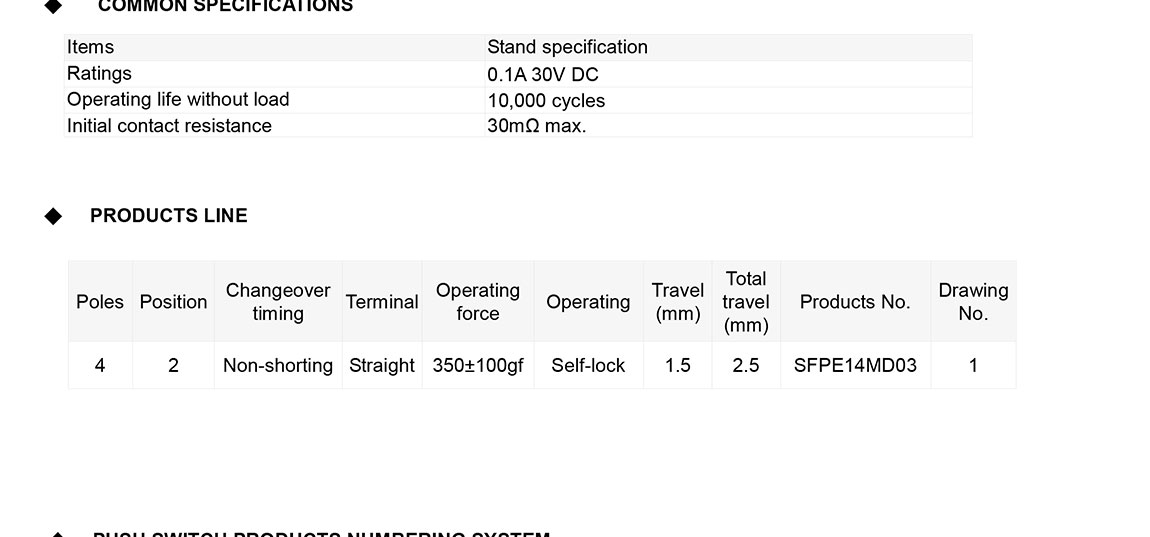Click the Changeover timing column header
Screen dimensions: 1150x537
click(278, 302)
